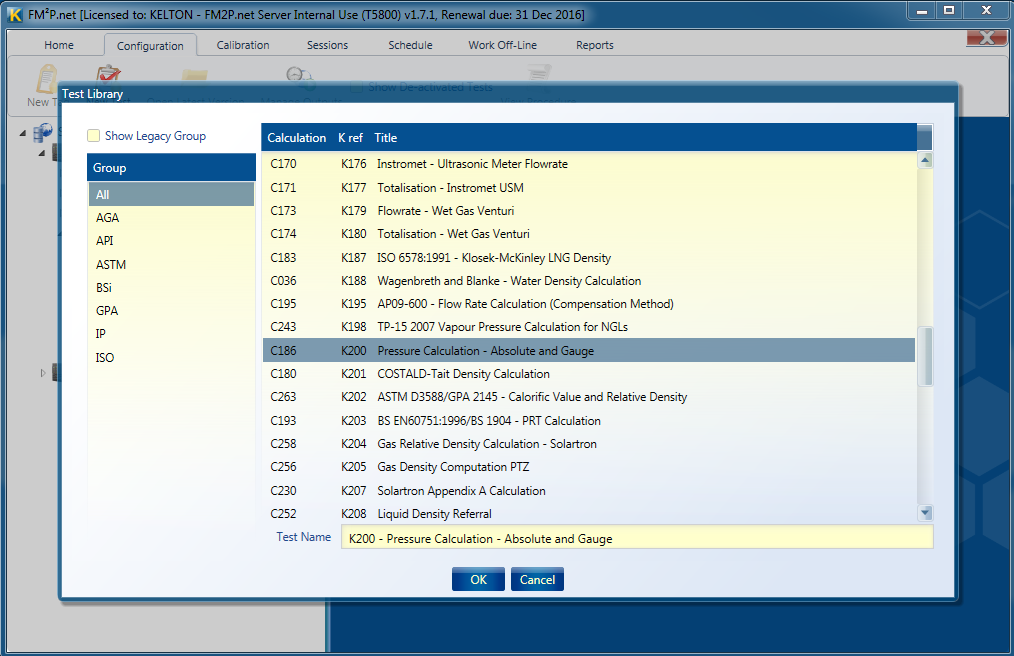Confirm with the OK button
The image size is (1014, 656).
(x=478, y=580)
